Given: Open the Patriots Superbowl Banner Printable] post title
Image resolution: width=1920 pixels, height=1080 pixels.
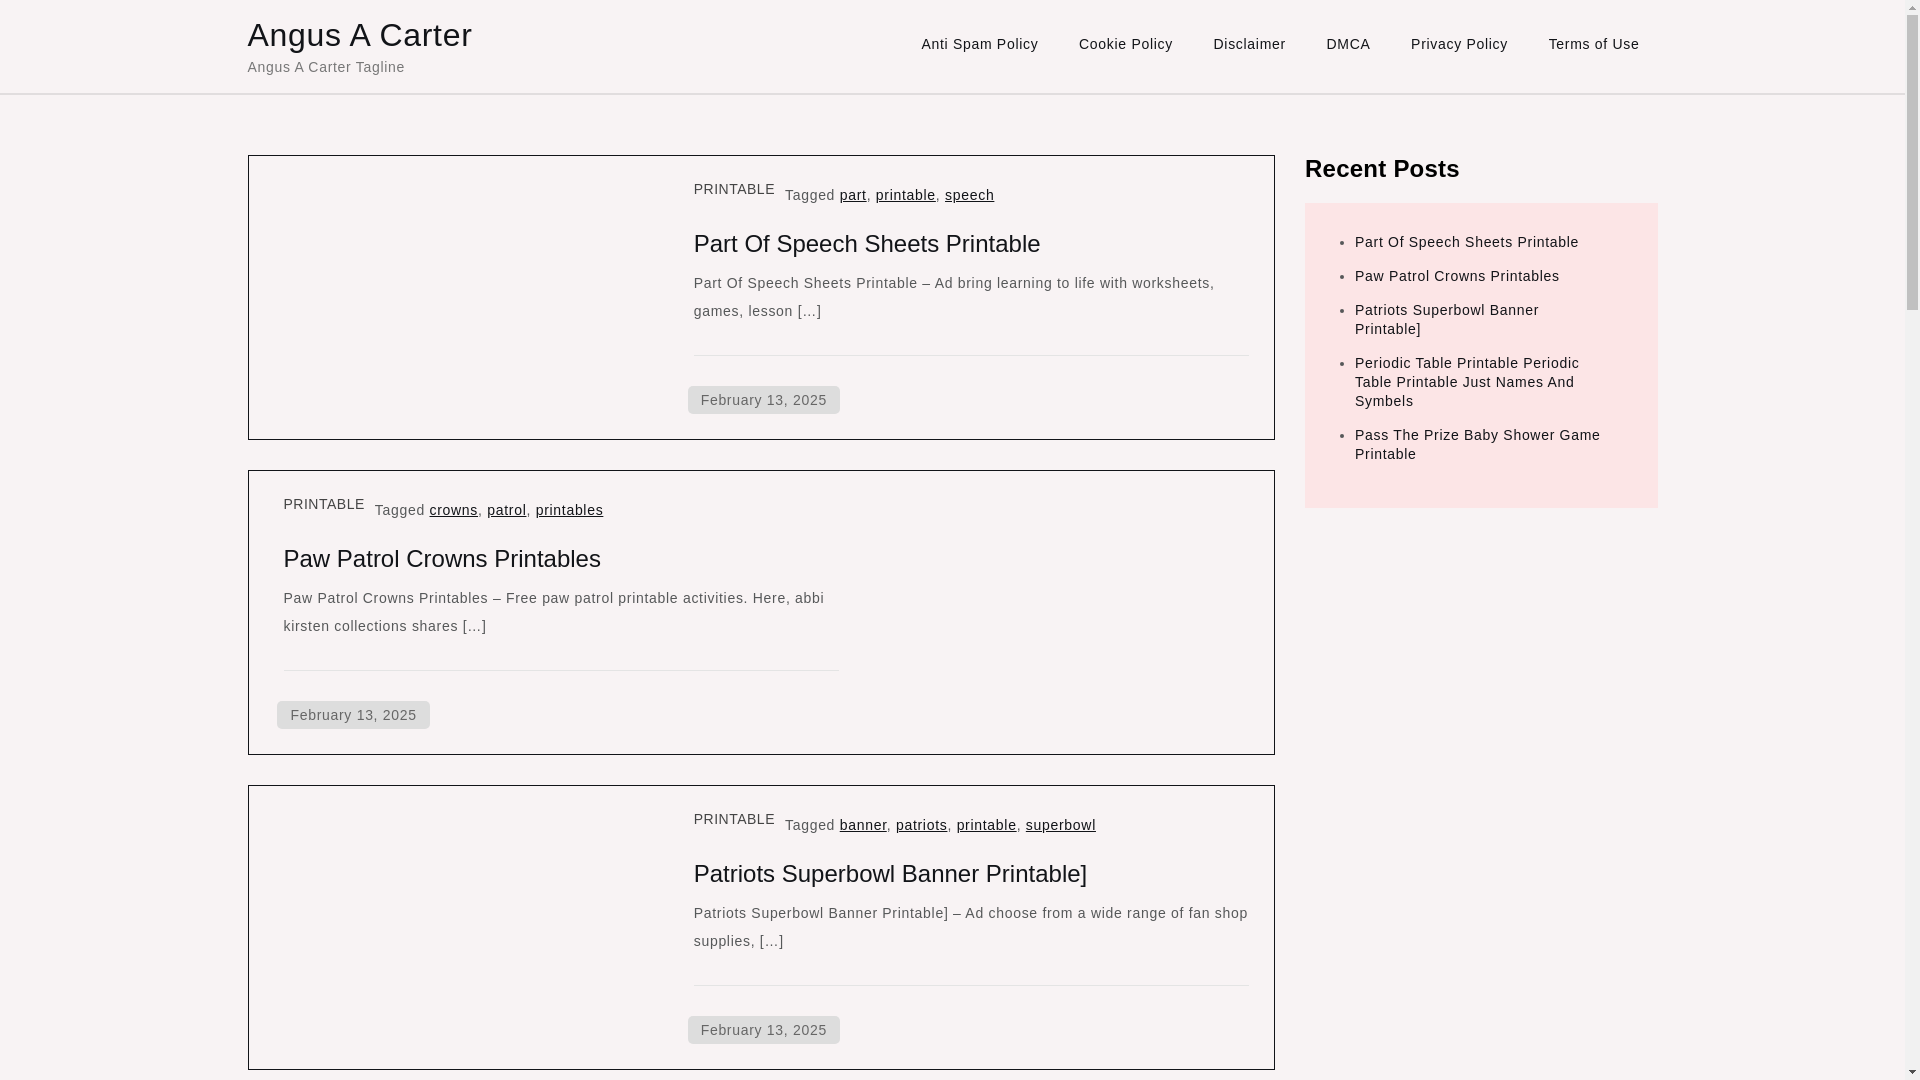Looking at the screenshot, I should click(890, 874).
